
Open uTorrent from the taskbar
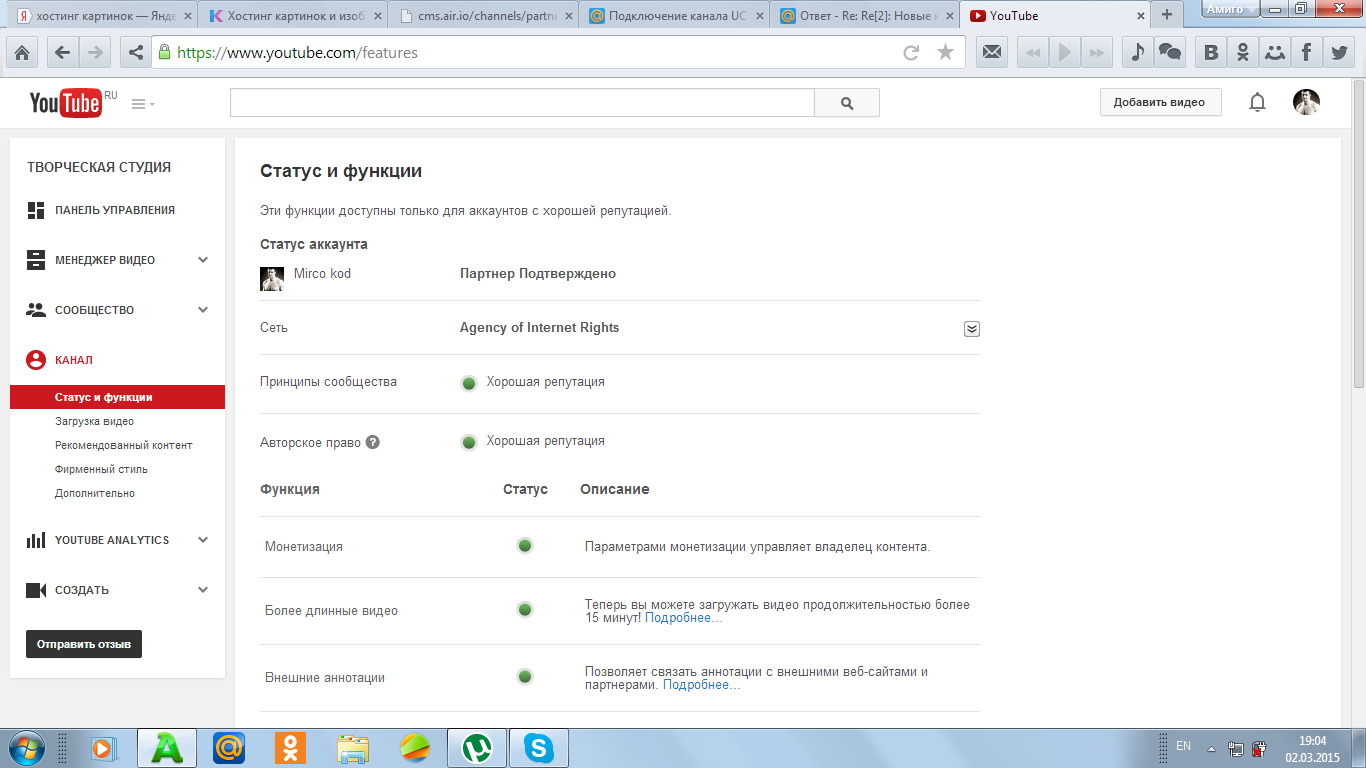(x=475, y=747)
